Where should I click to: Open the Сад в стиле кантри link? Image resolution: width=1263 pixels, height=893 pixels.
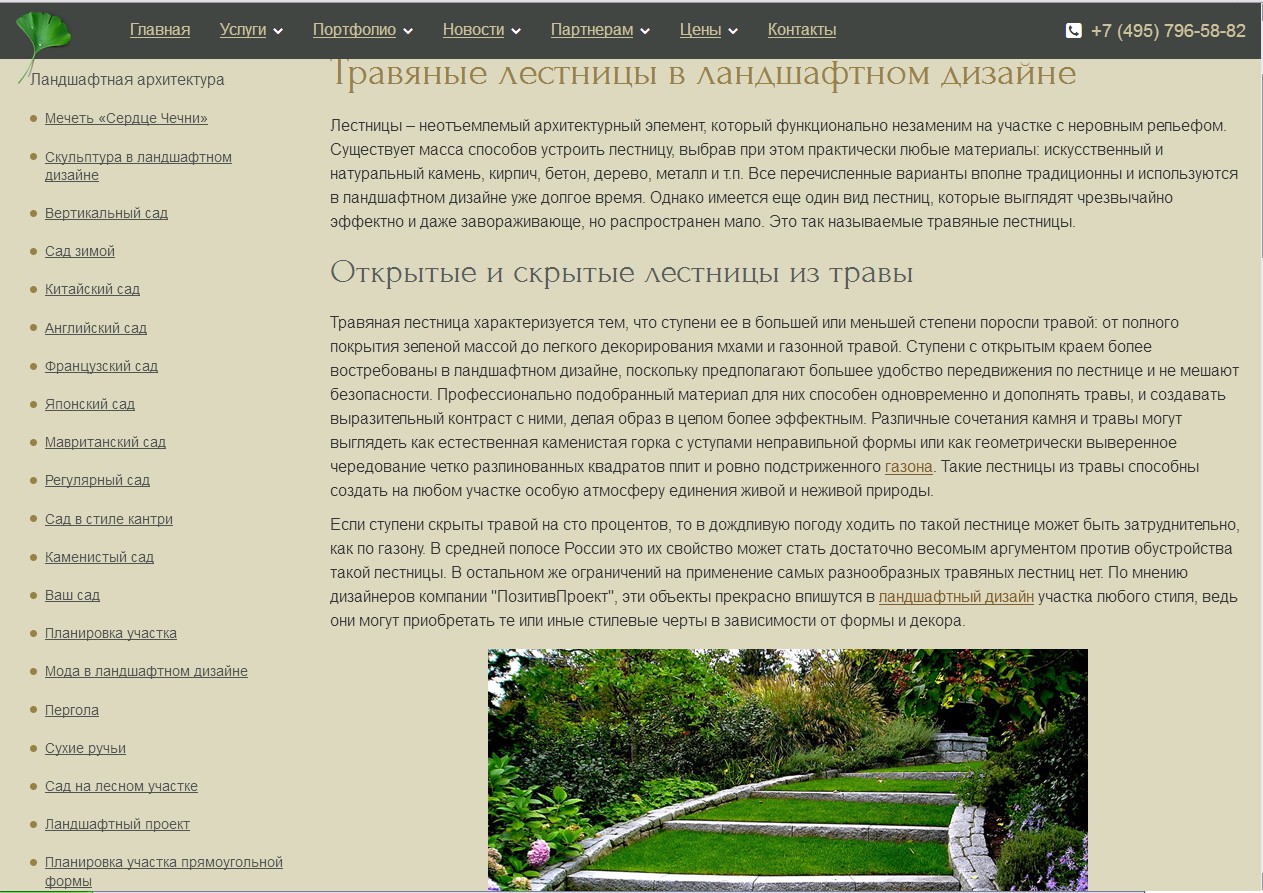pos(109,519)
